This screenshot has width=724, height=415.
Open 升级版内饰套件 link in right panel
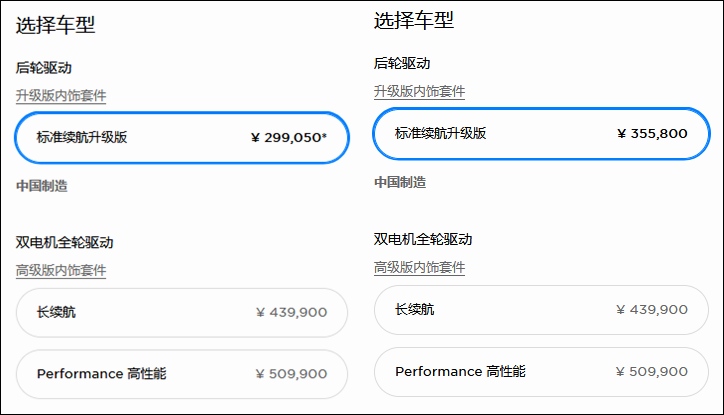(x=419, y=92)
